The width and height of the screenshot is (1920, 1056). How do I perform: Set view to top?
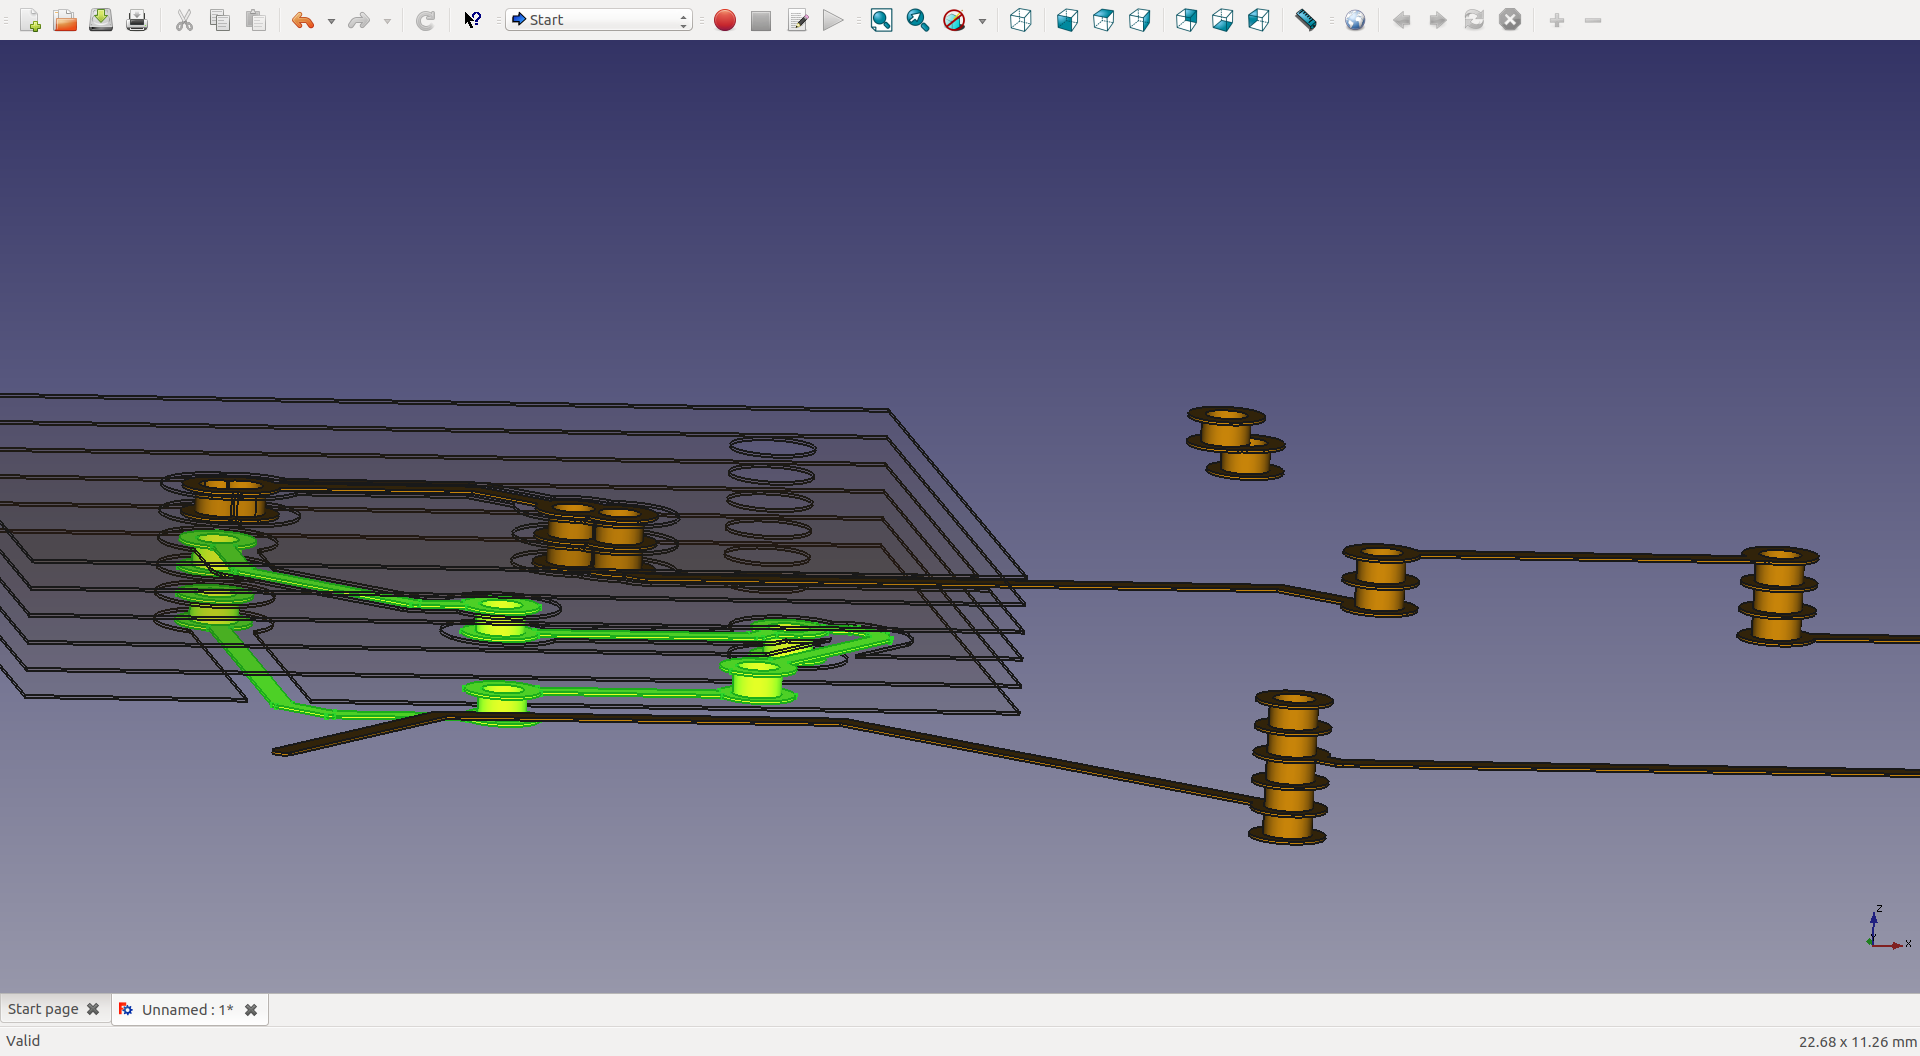pos(1103,20)
